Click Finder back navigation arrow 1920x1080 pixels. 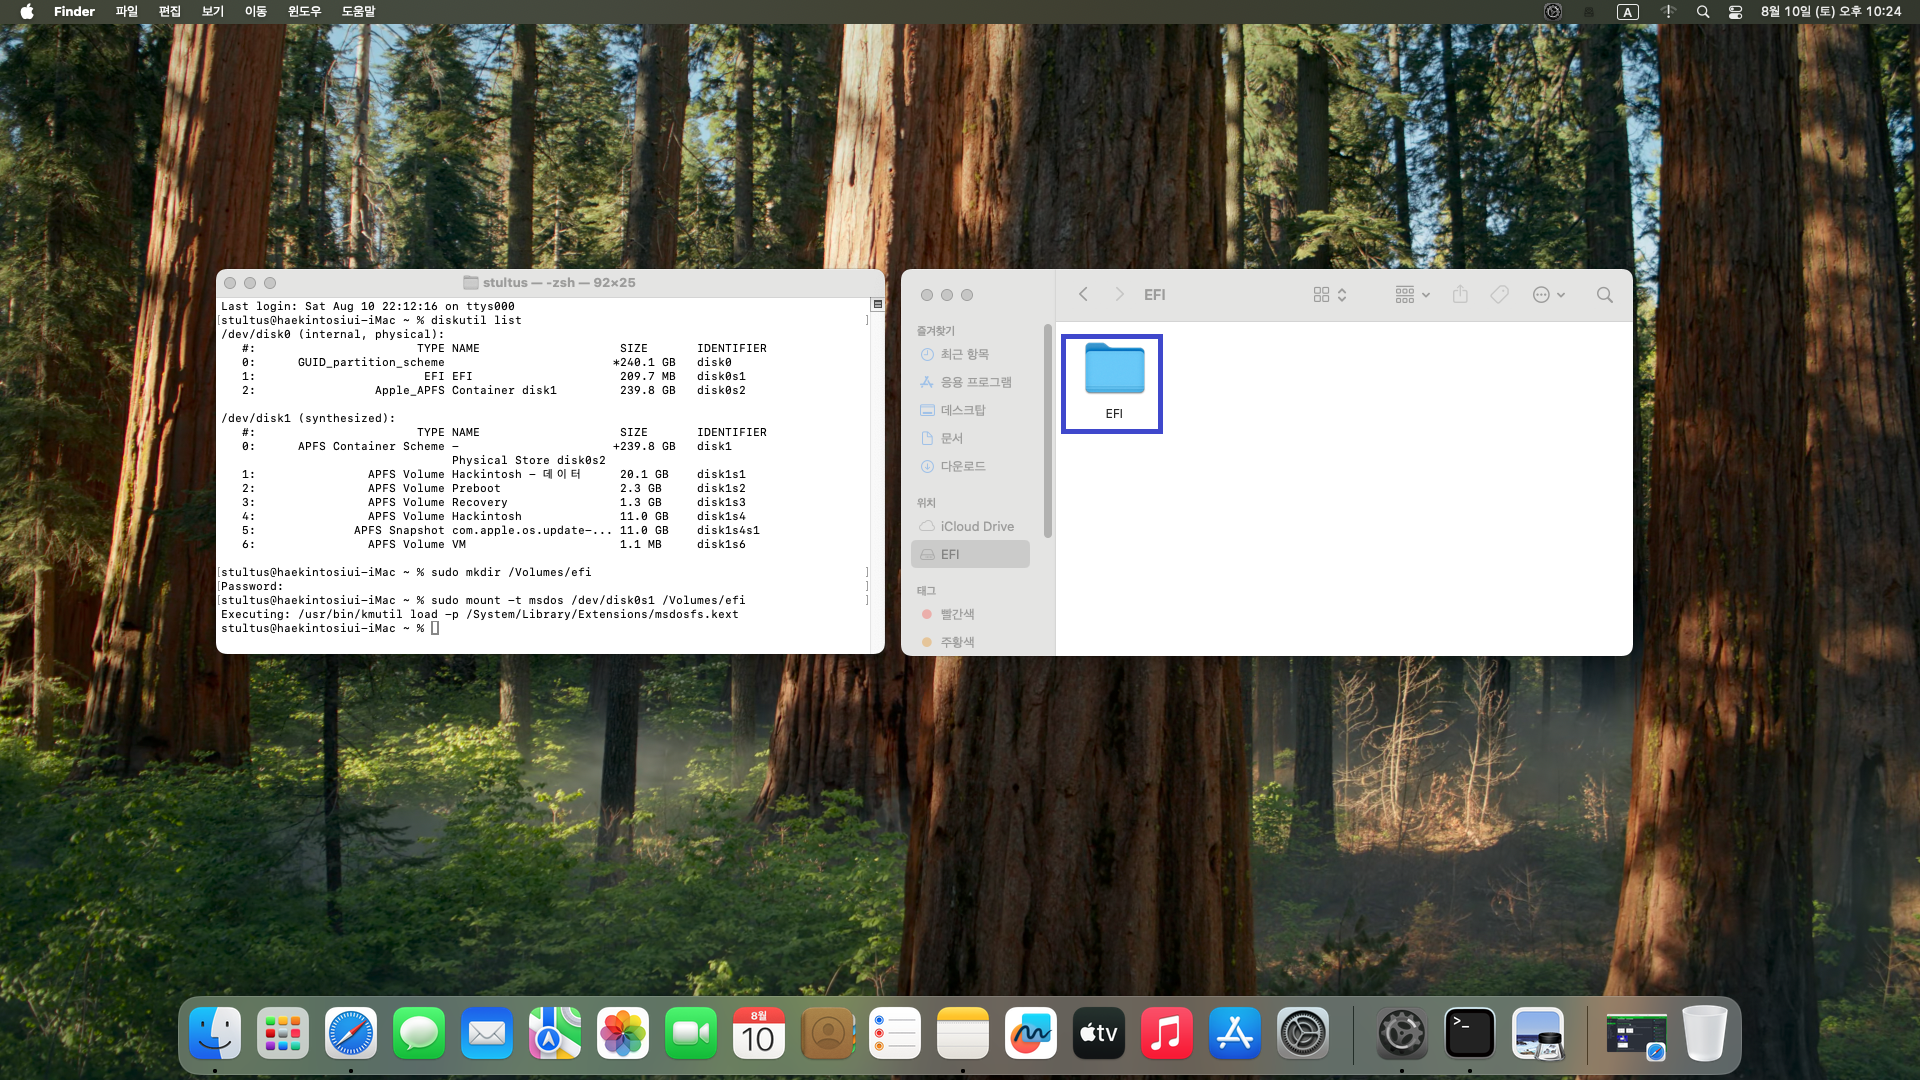(x=1083, y=294)
